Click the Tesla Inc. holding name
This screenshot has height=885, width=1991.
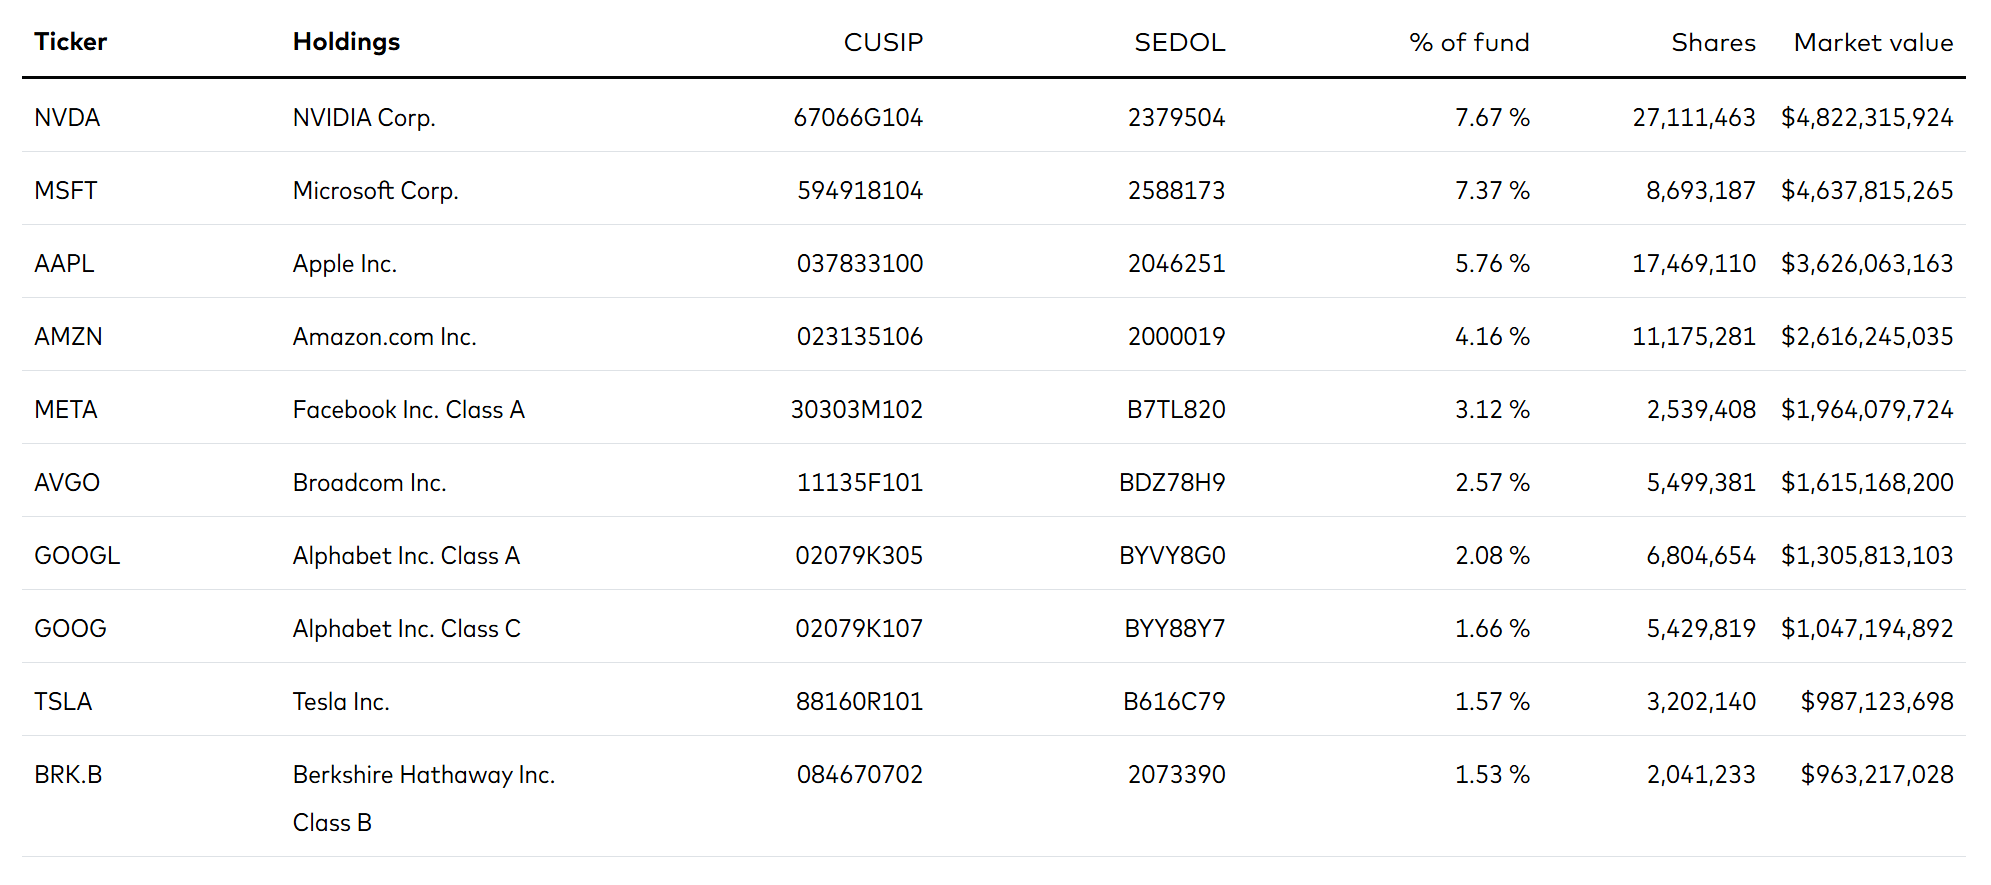340,702
